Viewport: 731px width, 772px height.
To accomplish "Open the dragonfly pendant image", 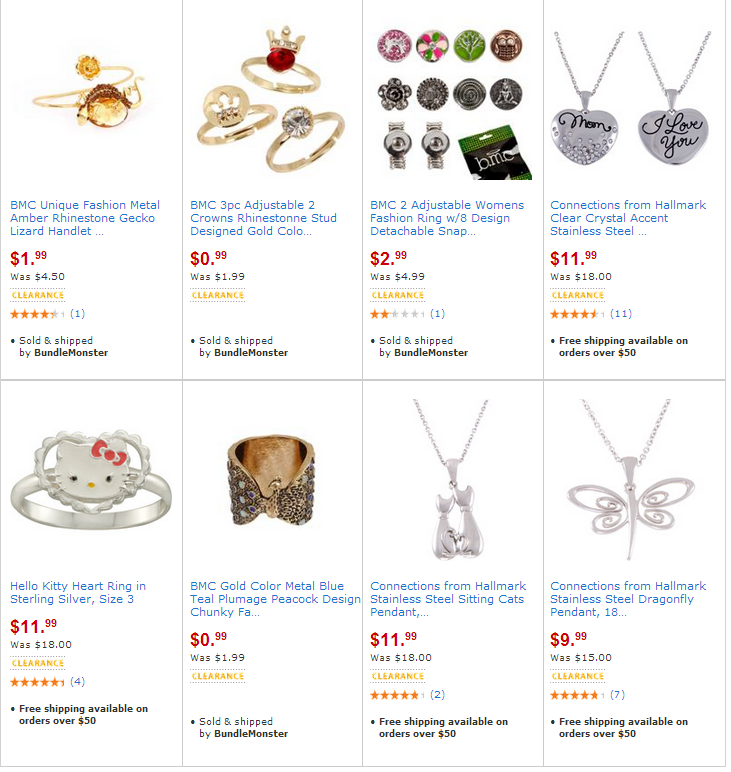I will pyautogui.click(x=630, y=480).
